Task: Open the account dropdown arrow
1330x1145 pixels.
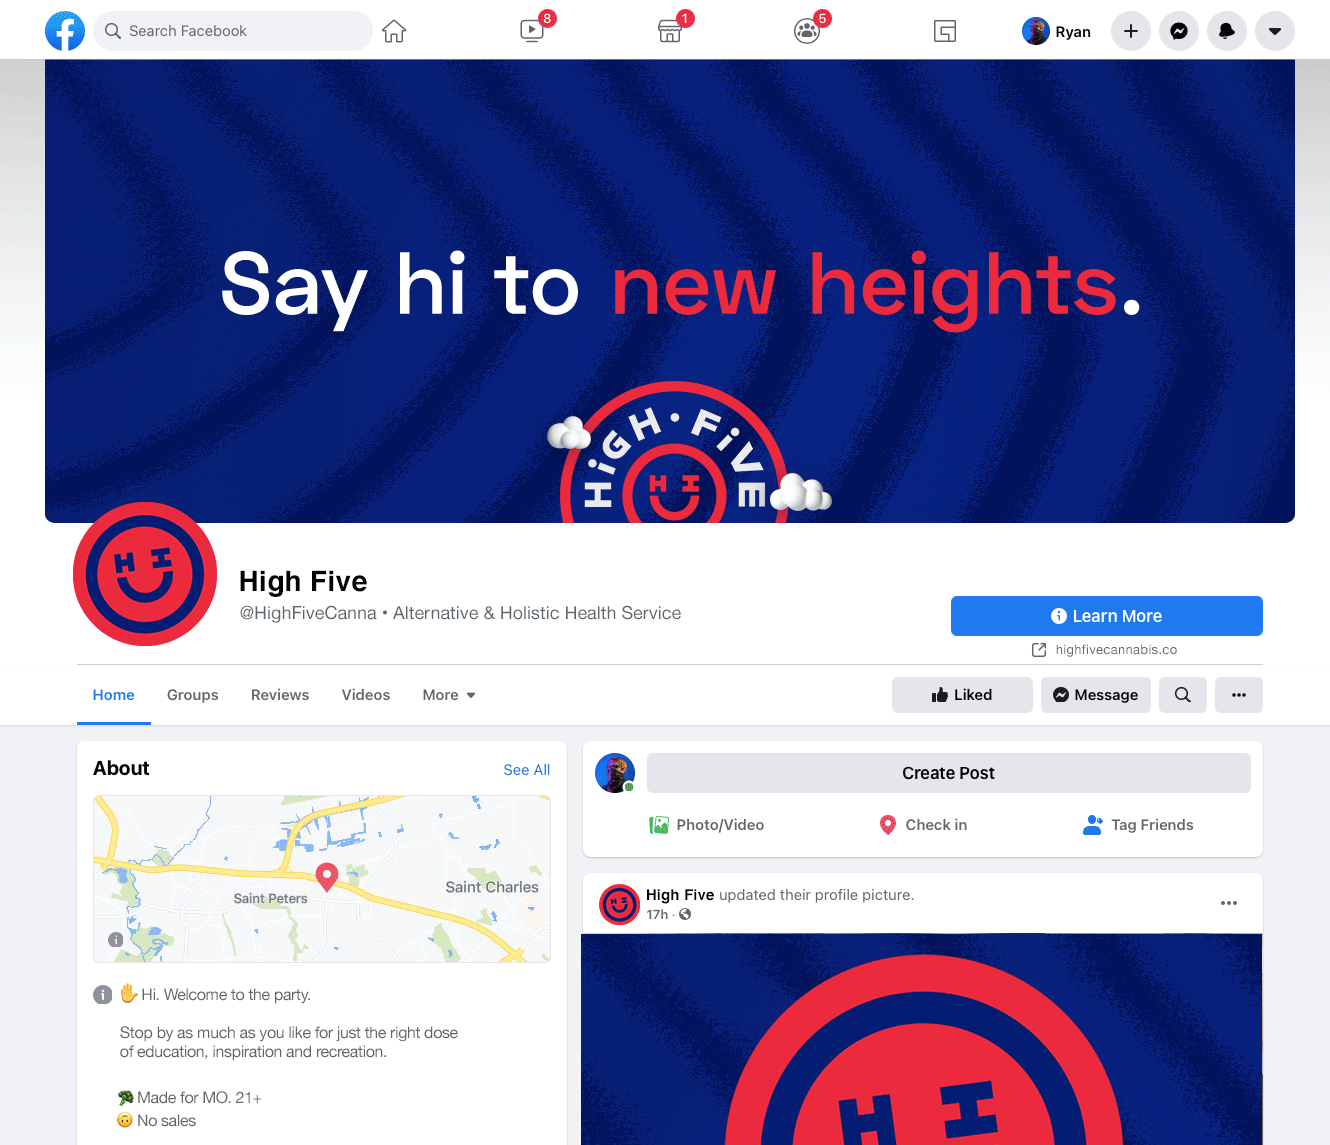Action: point(1275,31)
